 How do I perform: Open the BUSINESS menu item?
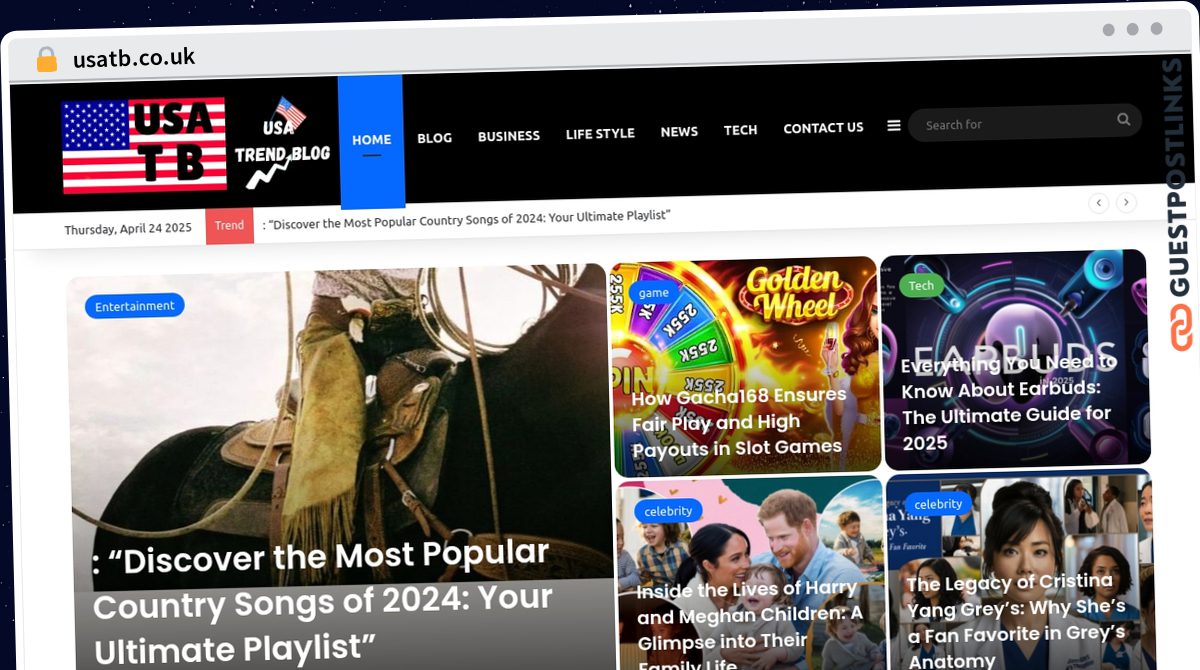pos(508,136)
